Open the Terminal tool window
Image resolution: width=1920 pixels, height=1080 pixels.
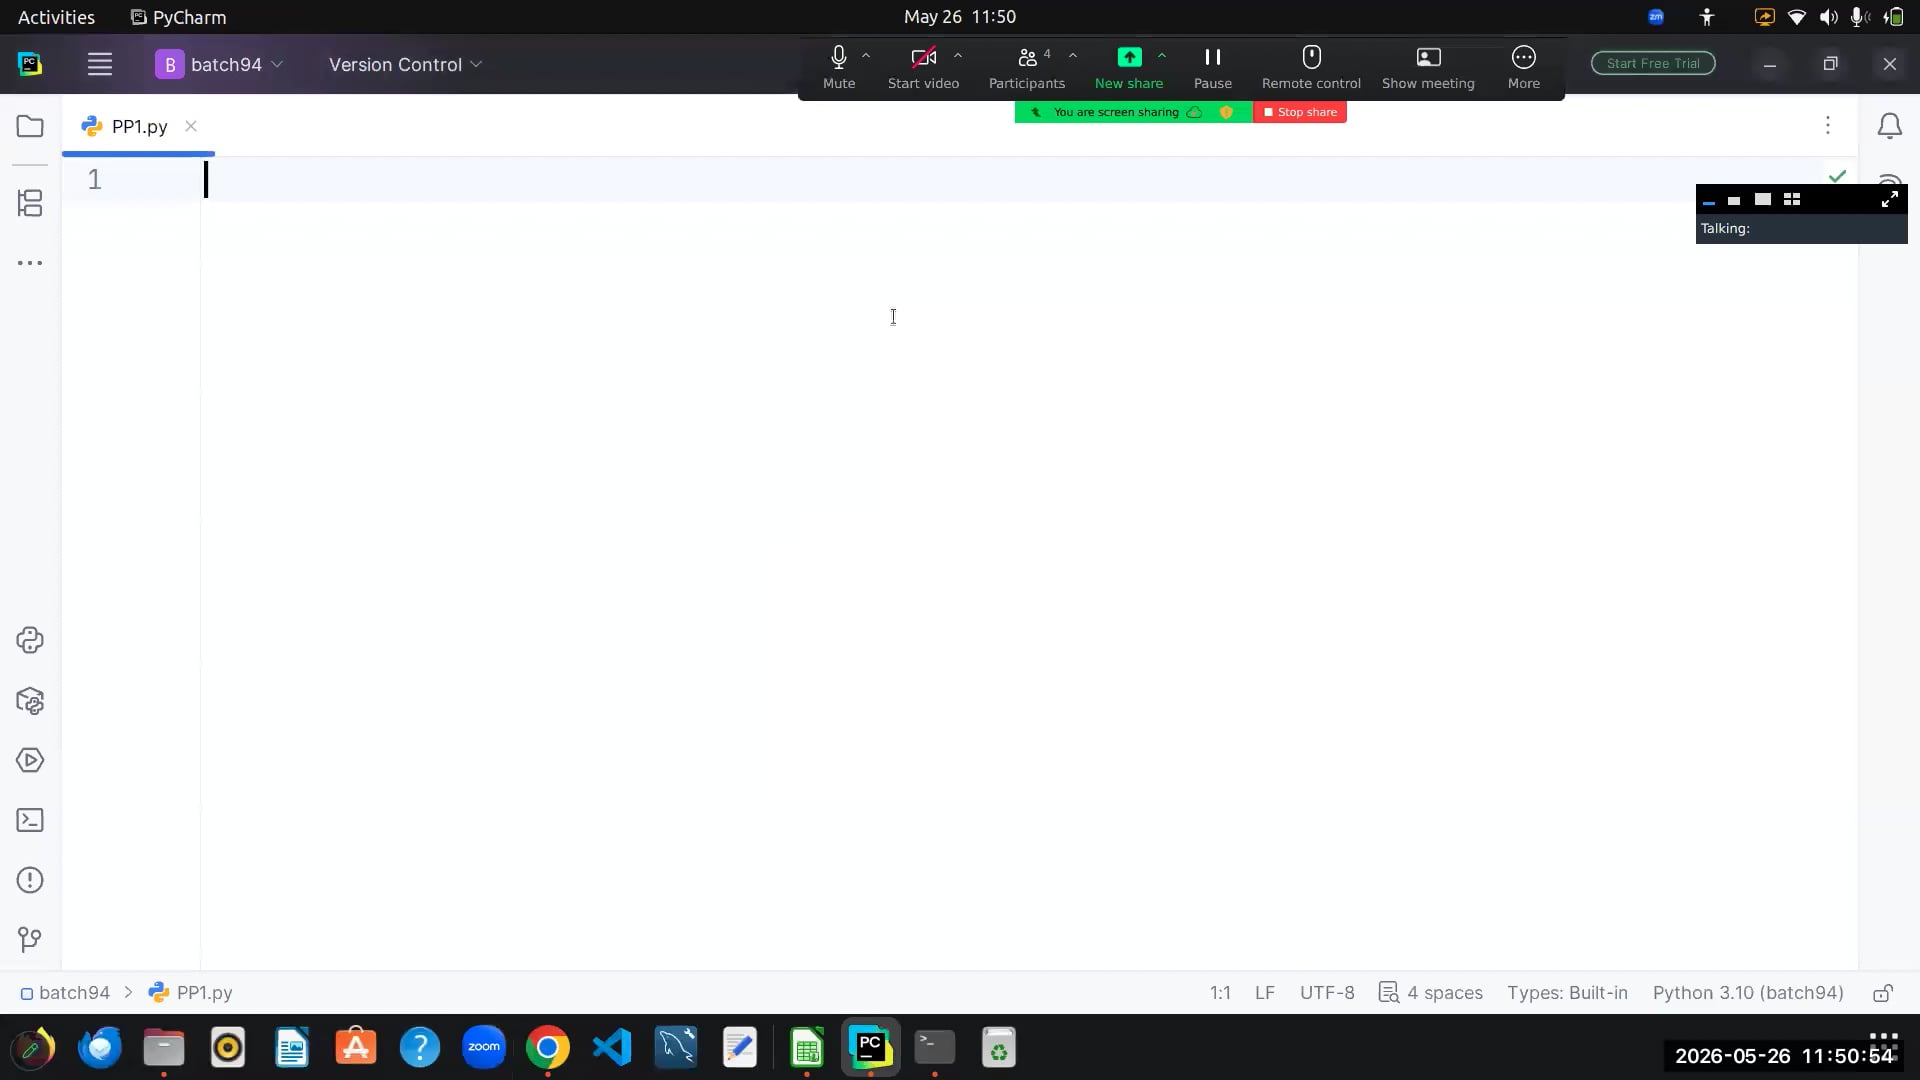pyautogui.click(x=30, y=821)
